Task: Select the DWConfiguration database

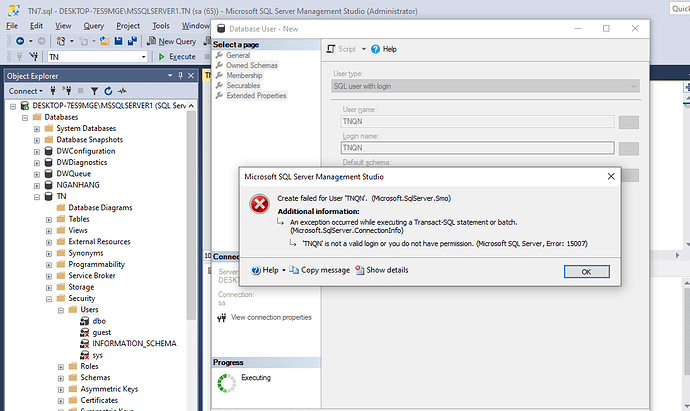Action: (x=85, y=151)
